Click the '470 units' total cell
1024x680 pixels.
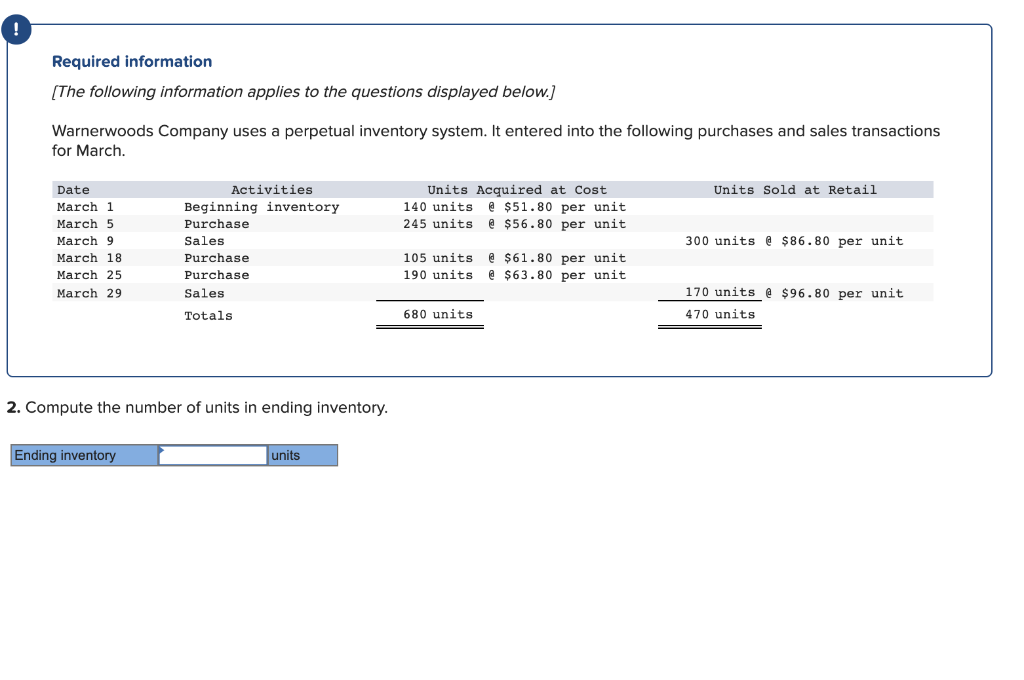tap(720, 314)
